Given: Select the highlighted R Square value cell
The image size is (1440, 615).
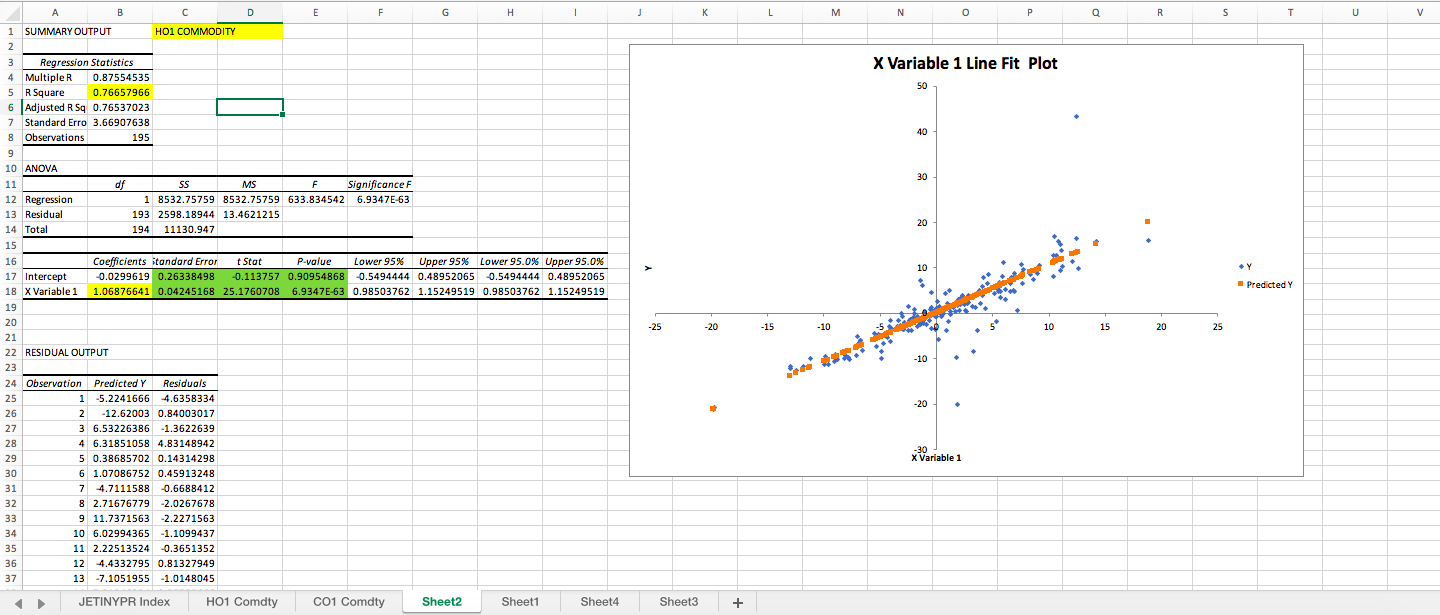Looking at the screenshot, I should click(120, 92).
